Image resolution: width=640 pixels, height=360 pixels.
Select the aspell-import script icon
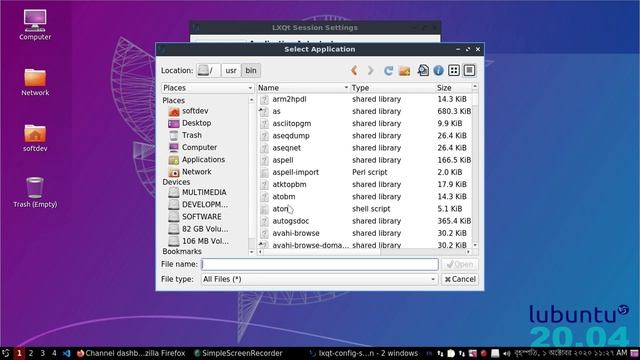pos(264,172)
